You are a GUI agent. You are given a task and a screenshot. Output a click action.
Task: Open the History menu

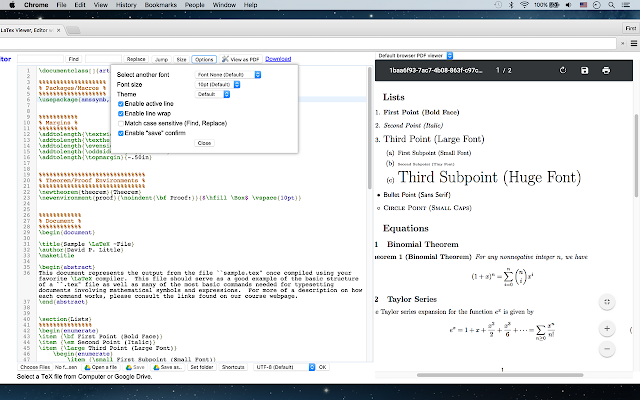[126, 5]
